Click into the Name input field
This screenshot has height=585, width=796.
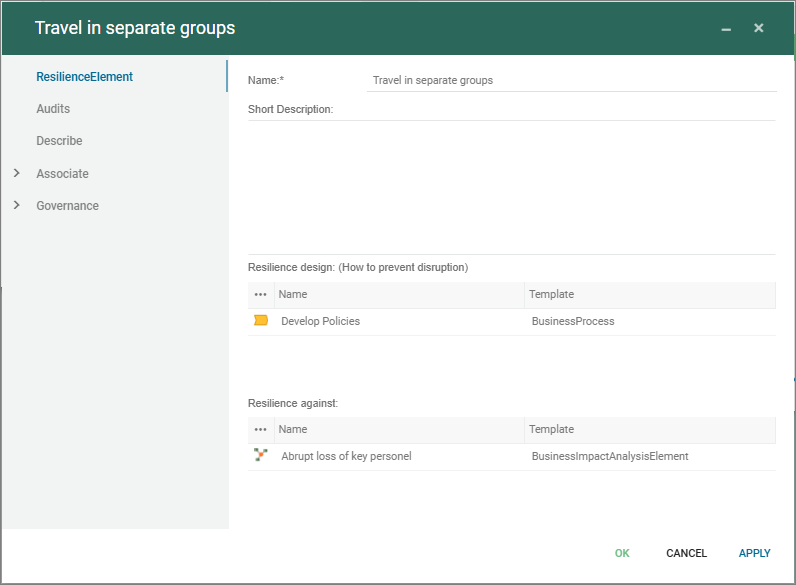tap(570, 80)
